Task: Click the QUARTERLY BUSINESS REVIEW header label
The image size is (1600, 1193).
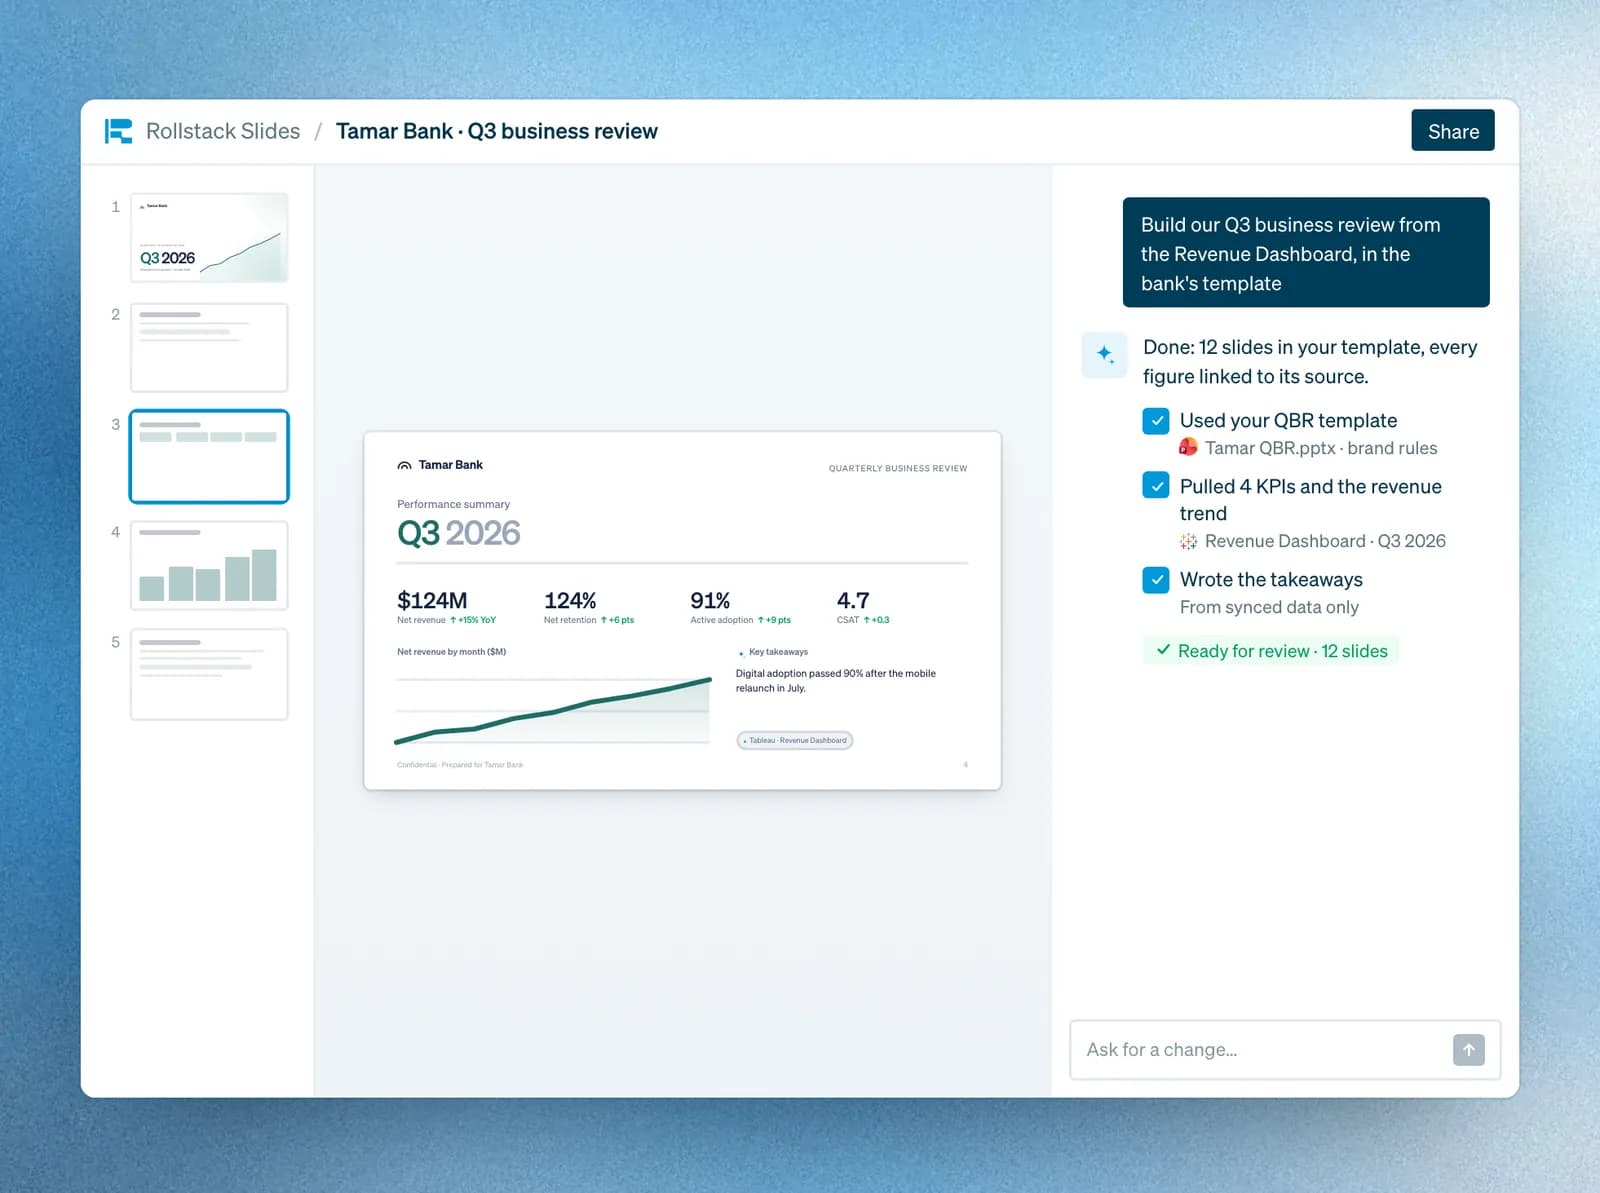Action: click(x=898, y=468)
